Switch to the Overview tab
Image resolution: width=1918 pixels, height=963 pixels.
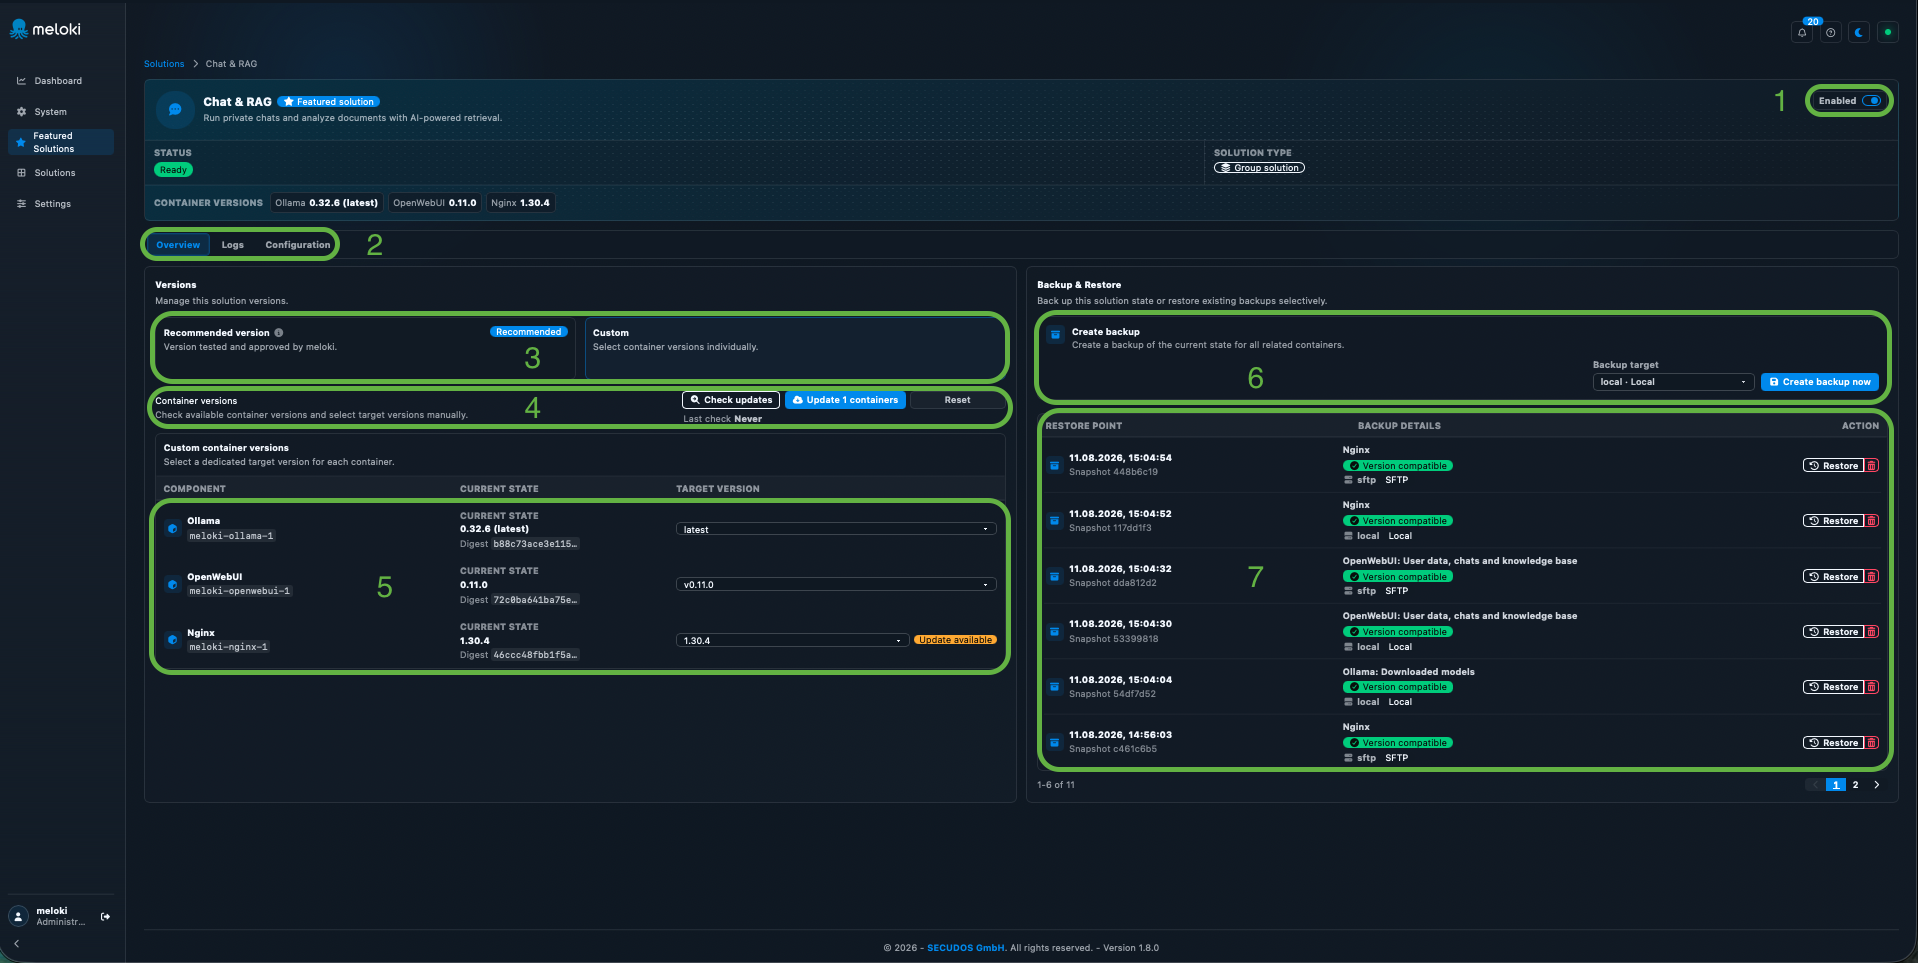coord(178,245)
